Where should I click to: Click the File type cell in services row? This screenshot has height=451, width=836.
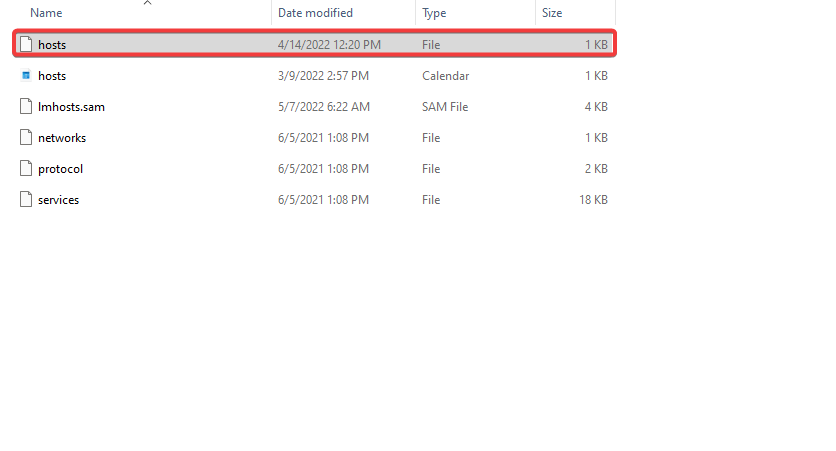point(431,199)
